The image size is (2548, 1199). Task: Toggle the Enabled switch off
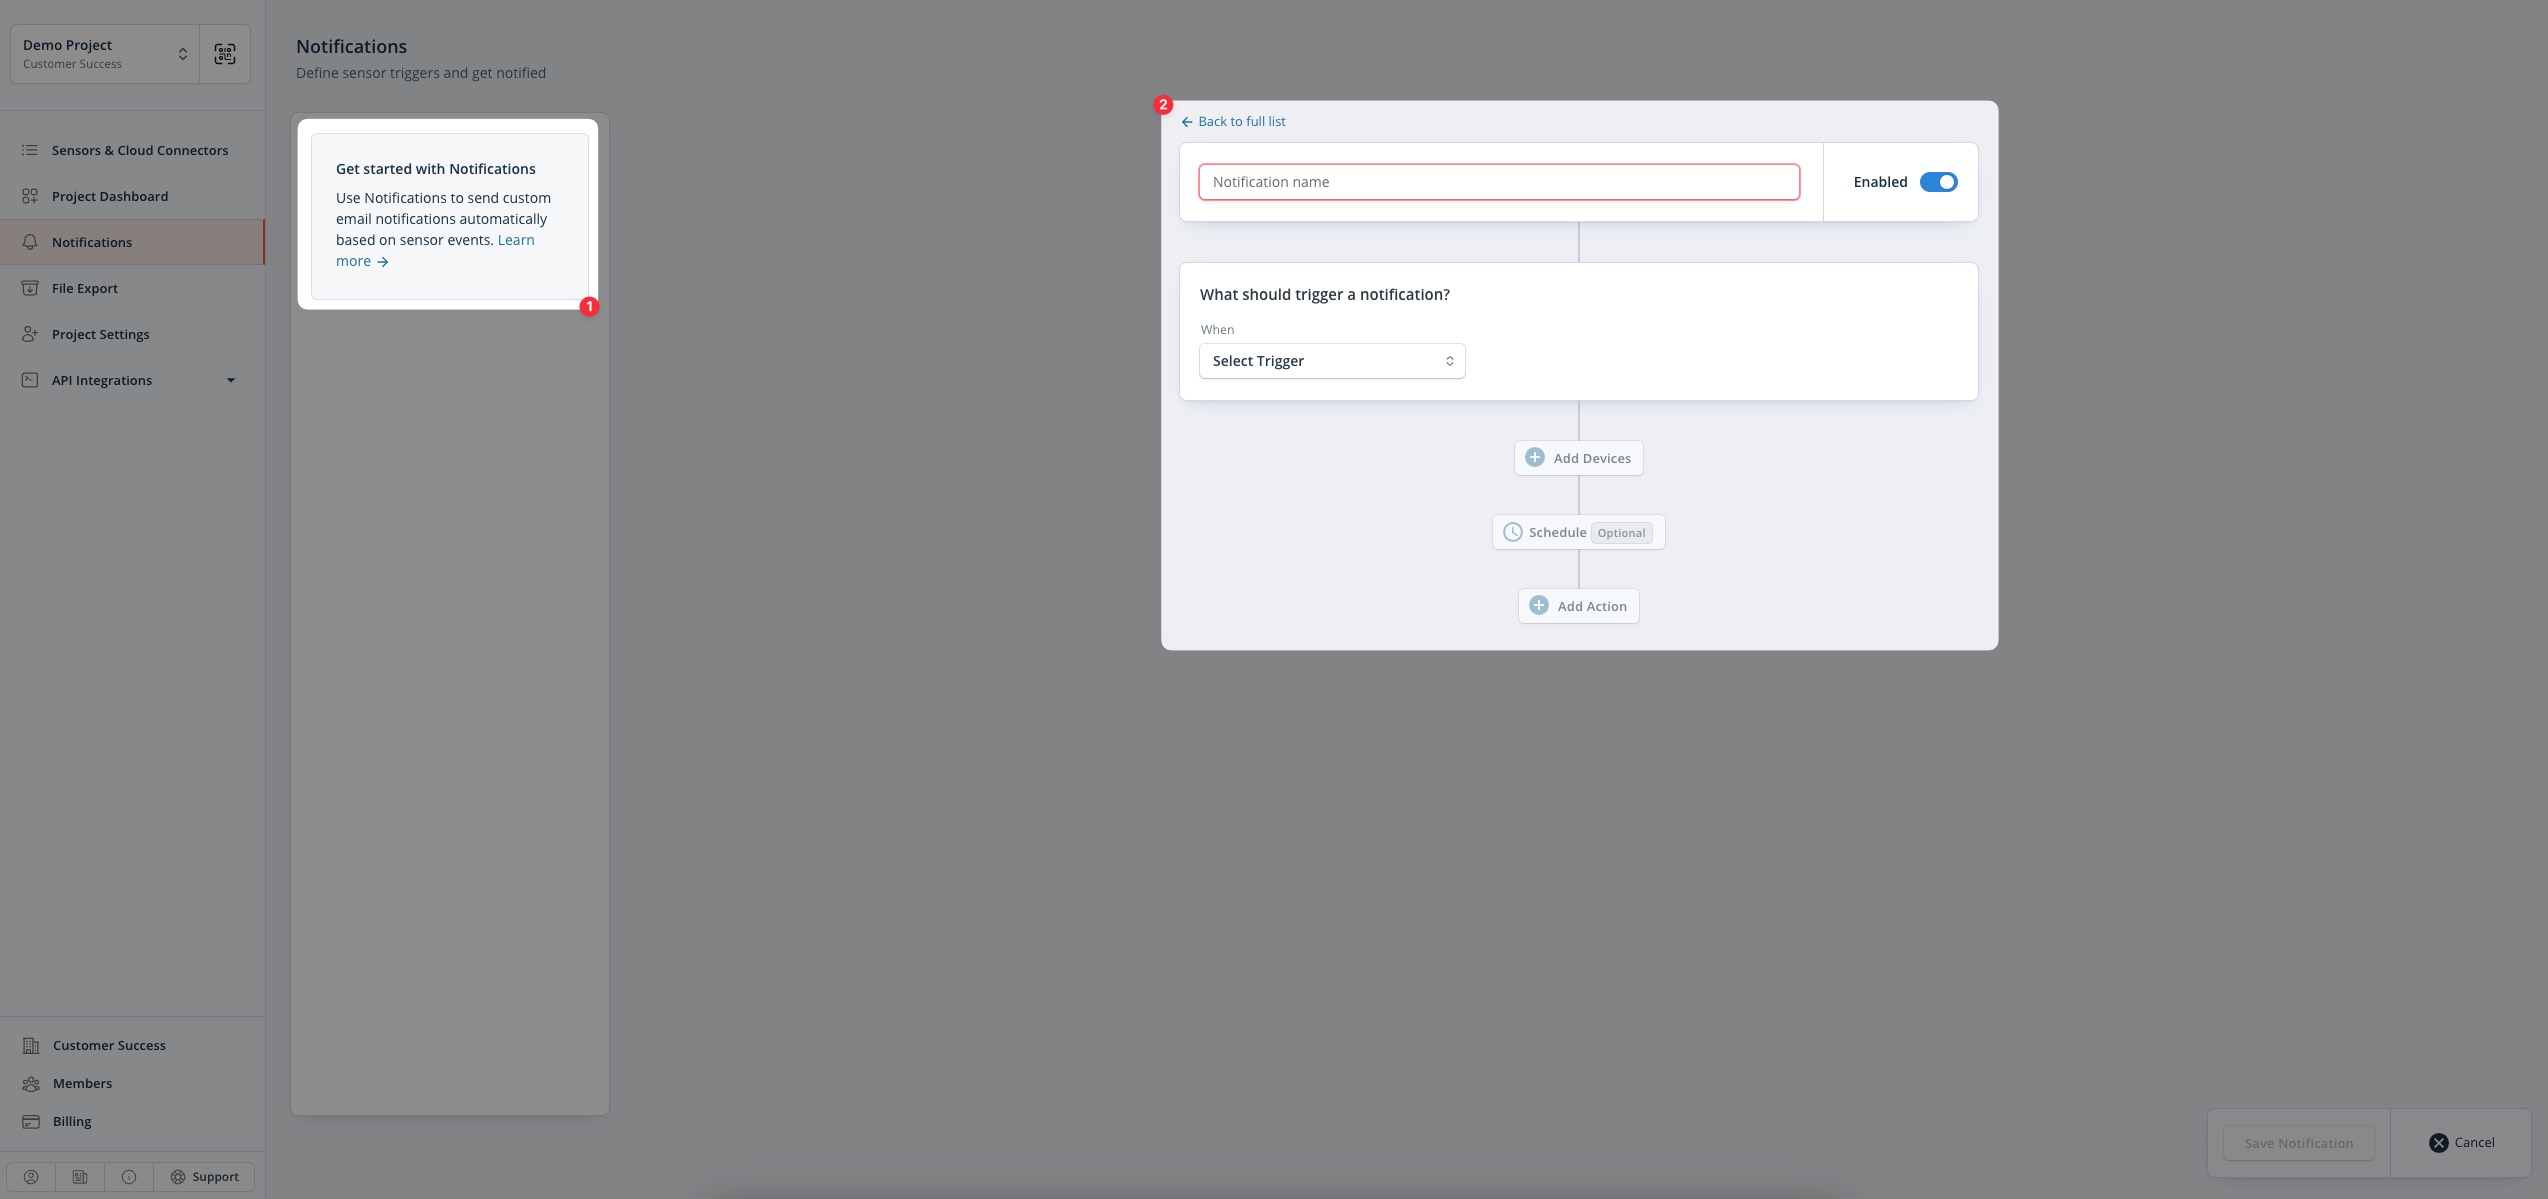(x=1938, y=182)
